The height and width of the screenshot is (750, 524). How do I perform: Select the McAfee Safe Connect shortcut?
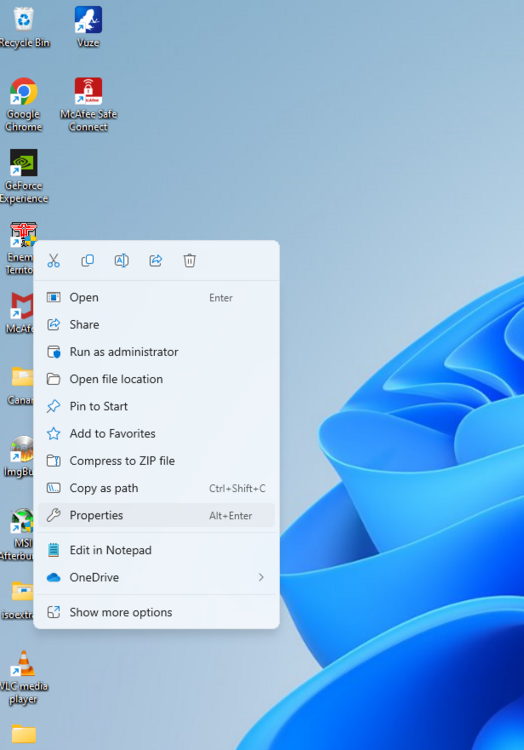coord(88,105)
